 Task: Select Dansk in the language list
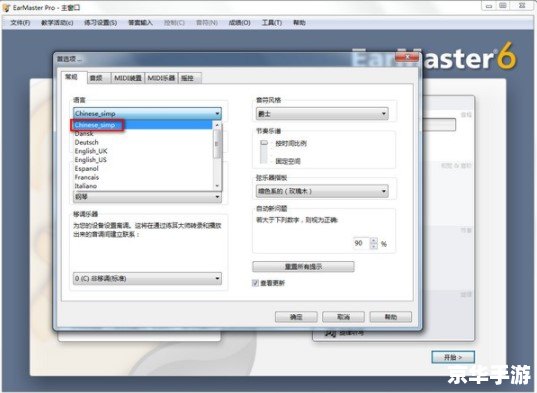coord(143,134)
